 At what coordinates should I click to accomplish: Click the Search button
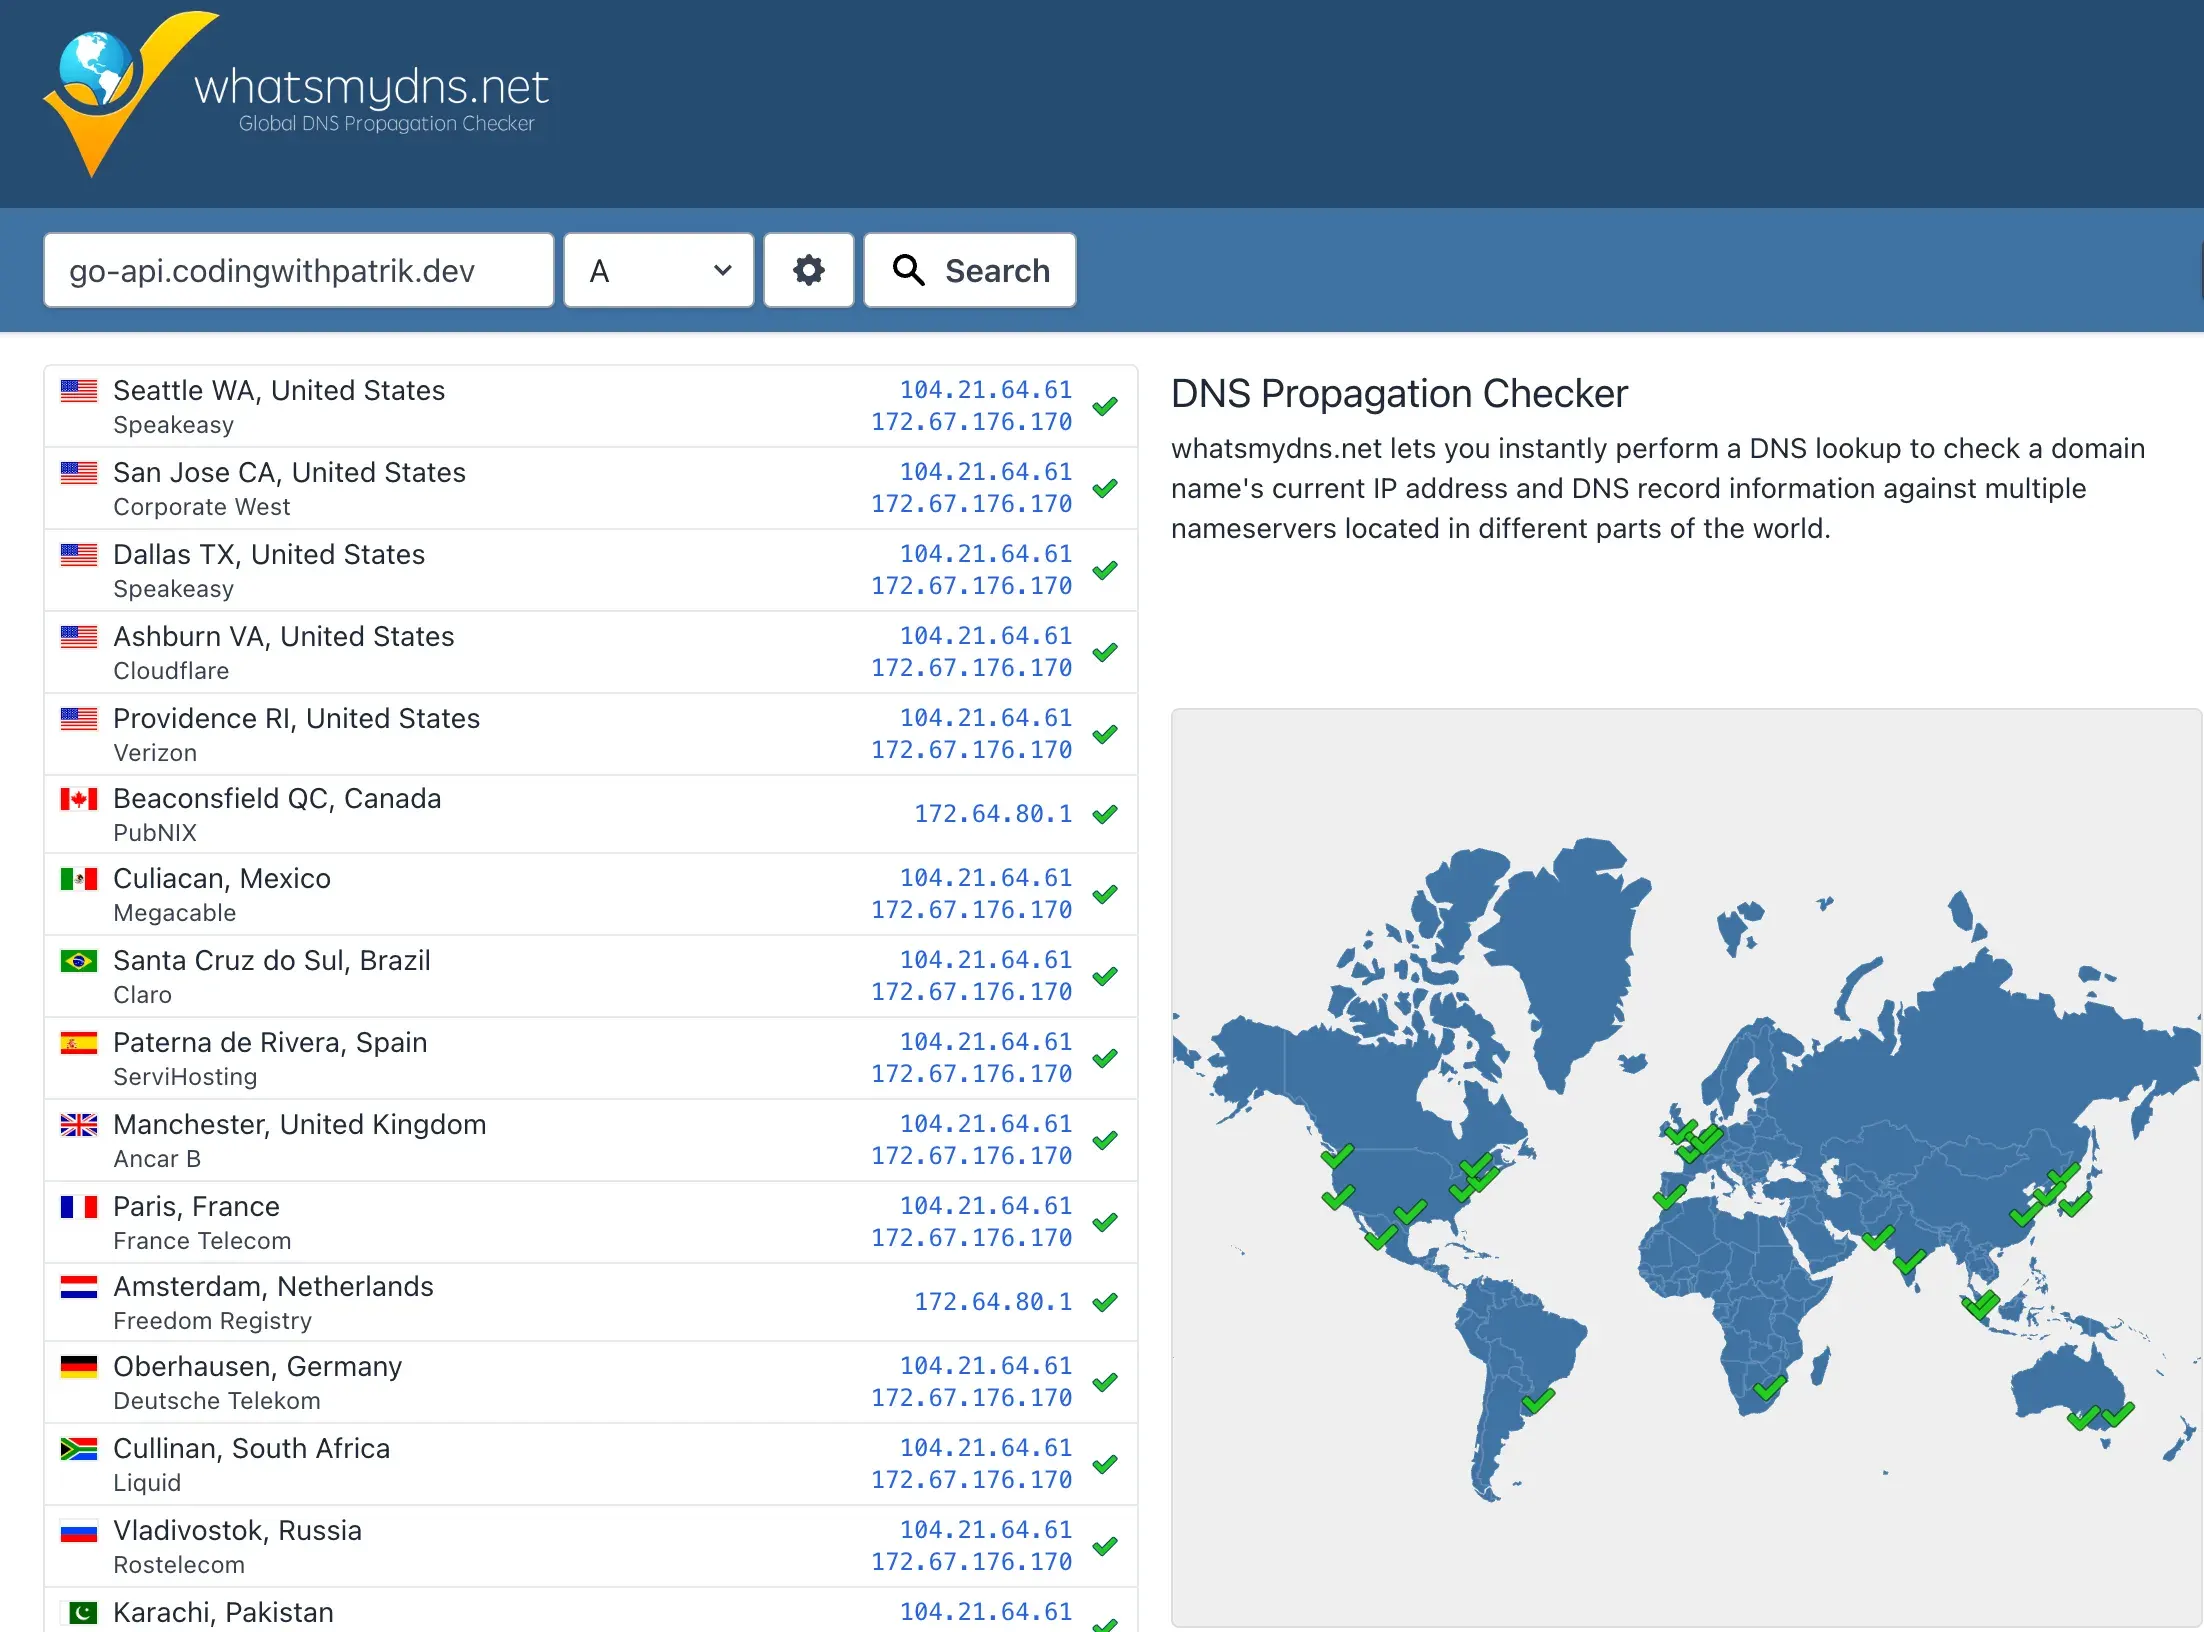(x=969, y=269)
